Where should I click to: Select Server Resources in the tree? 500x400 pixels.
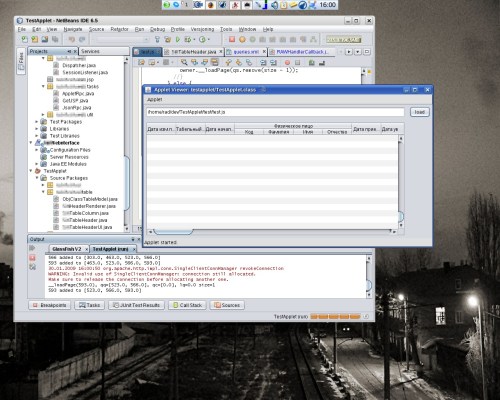[x=69, y=157]
